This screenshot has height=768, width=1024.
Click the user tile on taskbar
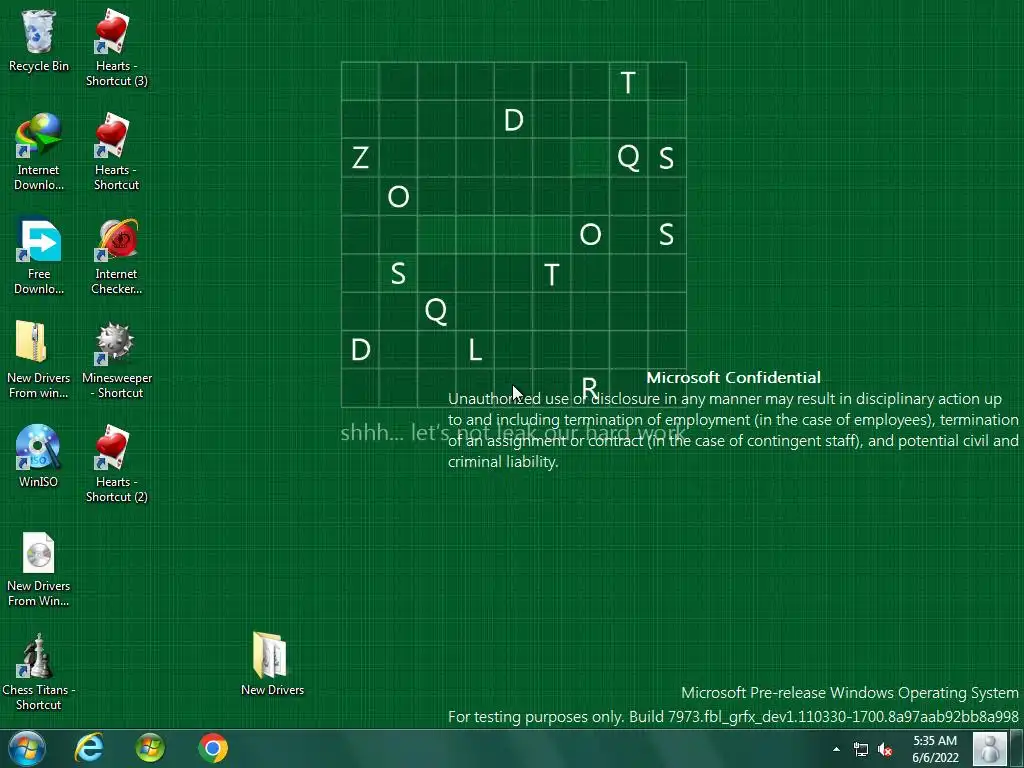[989, 748]
